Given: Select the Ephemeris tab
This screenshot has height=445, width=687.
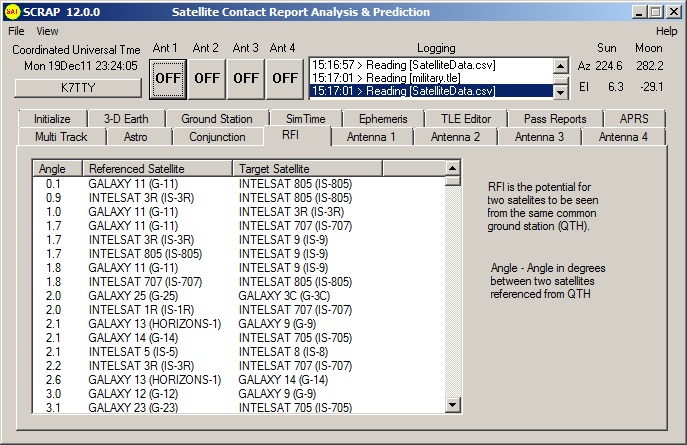Looking at the screenshot, I should [383, 119].
